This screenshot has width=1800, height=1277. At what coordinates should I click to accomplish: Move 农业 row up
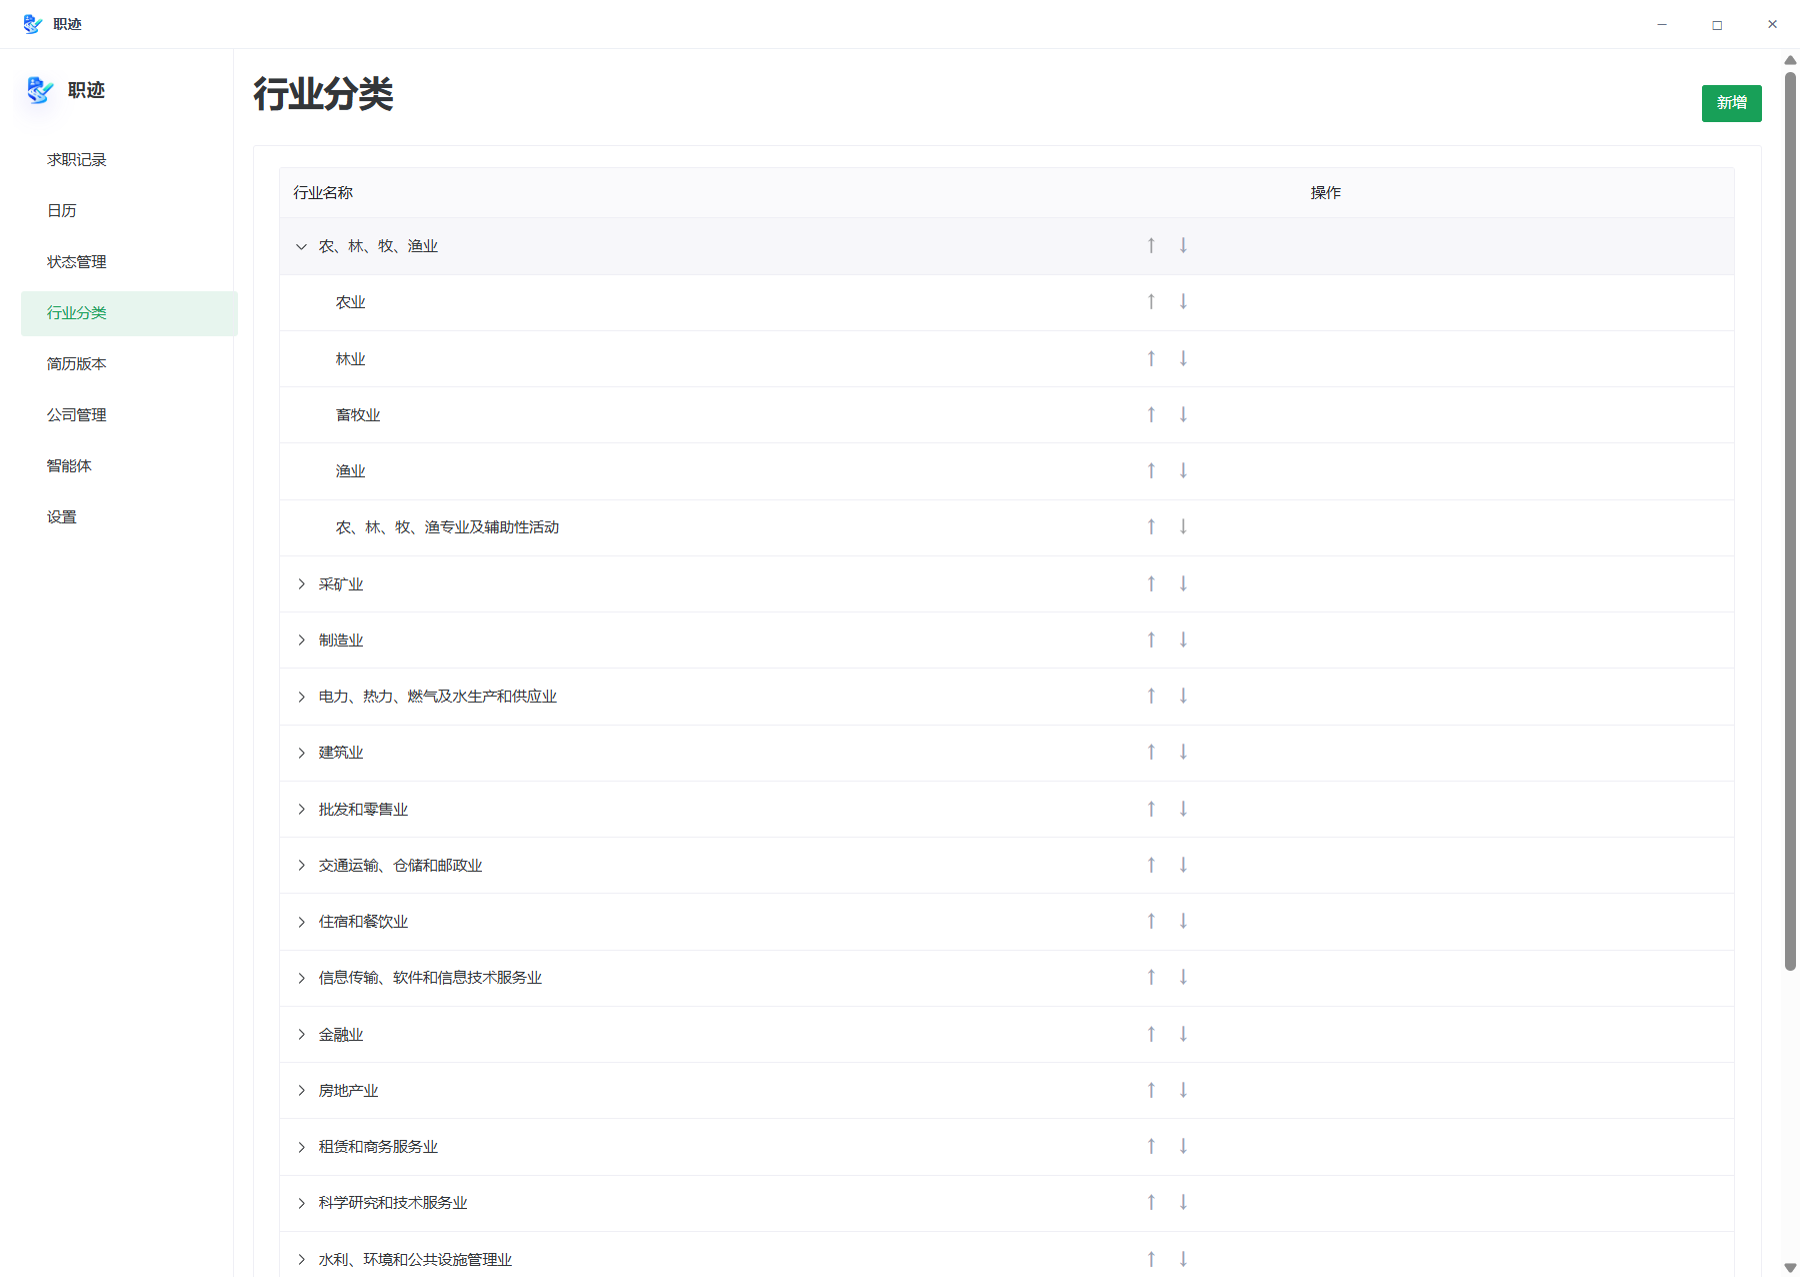1151,302
